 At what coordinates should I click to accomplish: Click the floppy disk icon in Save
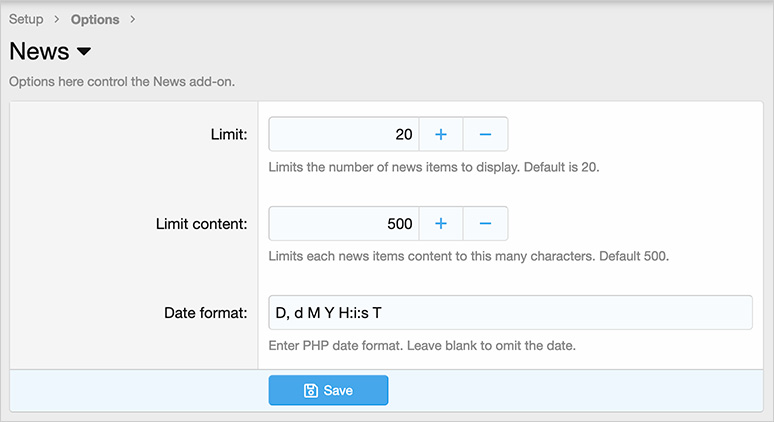[x=311, y=391]
